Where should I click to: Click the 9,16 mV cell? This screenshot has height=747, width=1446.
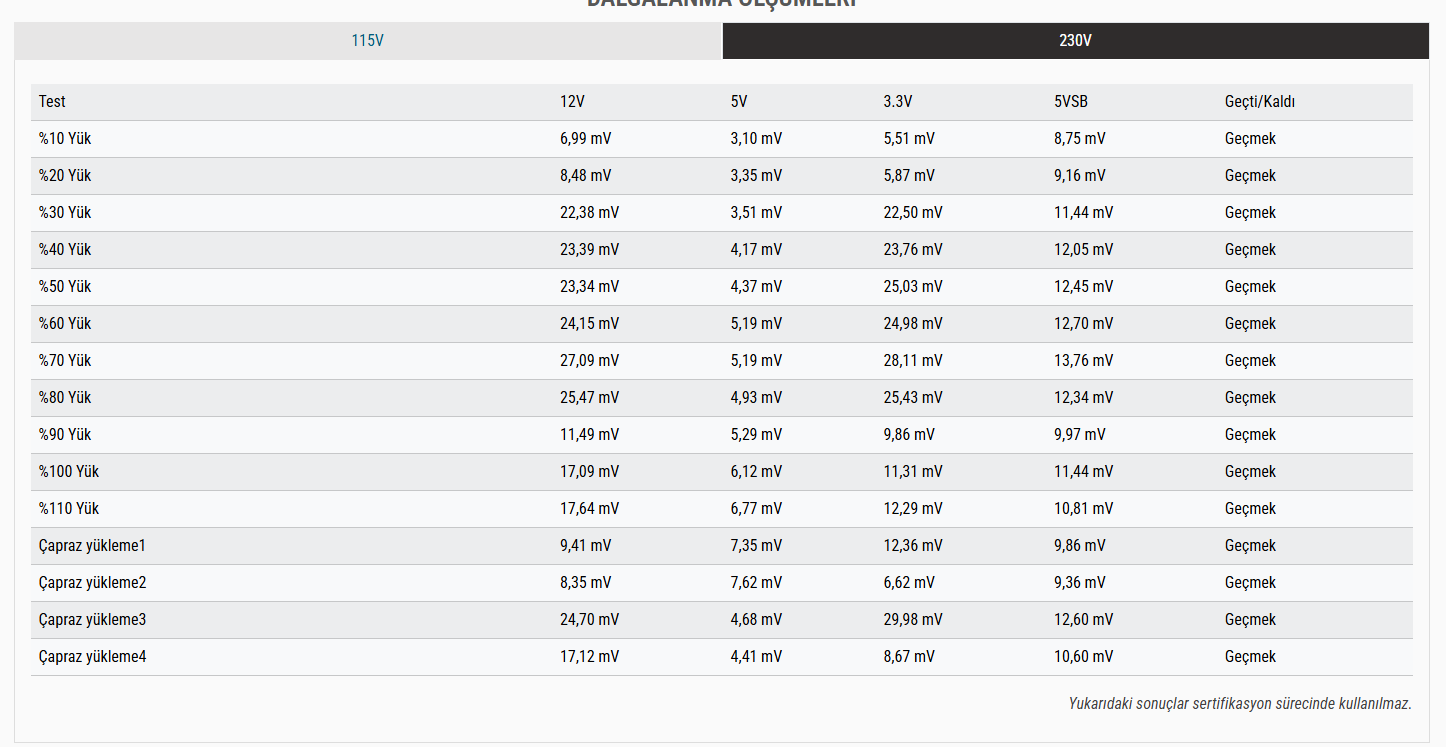click(1080, 176)
